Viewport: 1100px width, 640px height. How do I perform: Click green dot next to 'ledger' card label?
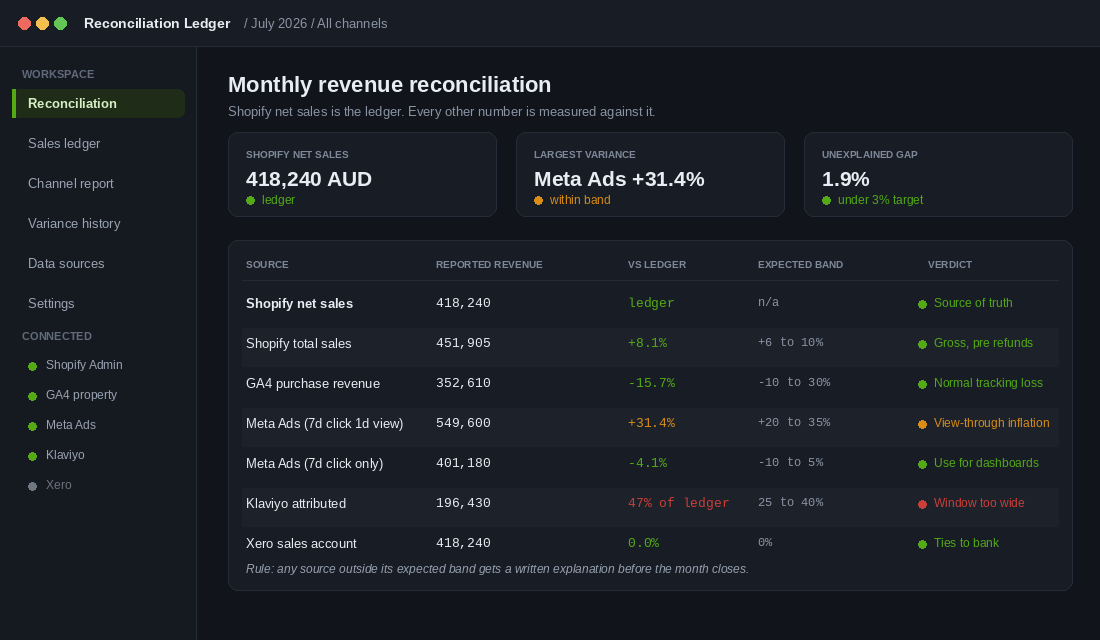tap(250, 201)
